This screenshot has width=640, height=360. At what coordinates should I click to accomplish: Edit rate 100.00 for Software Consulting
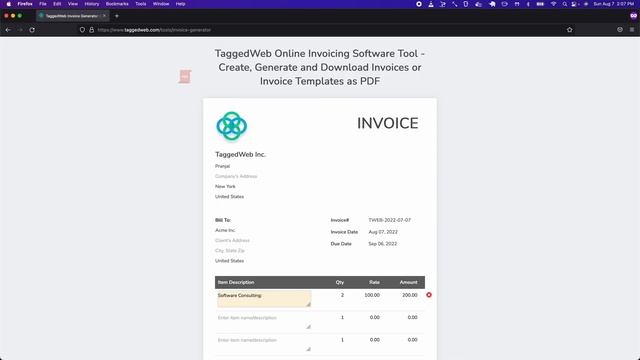372,295
